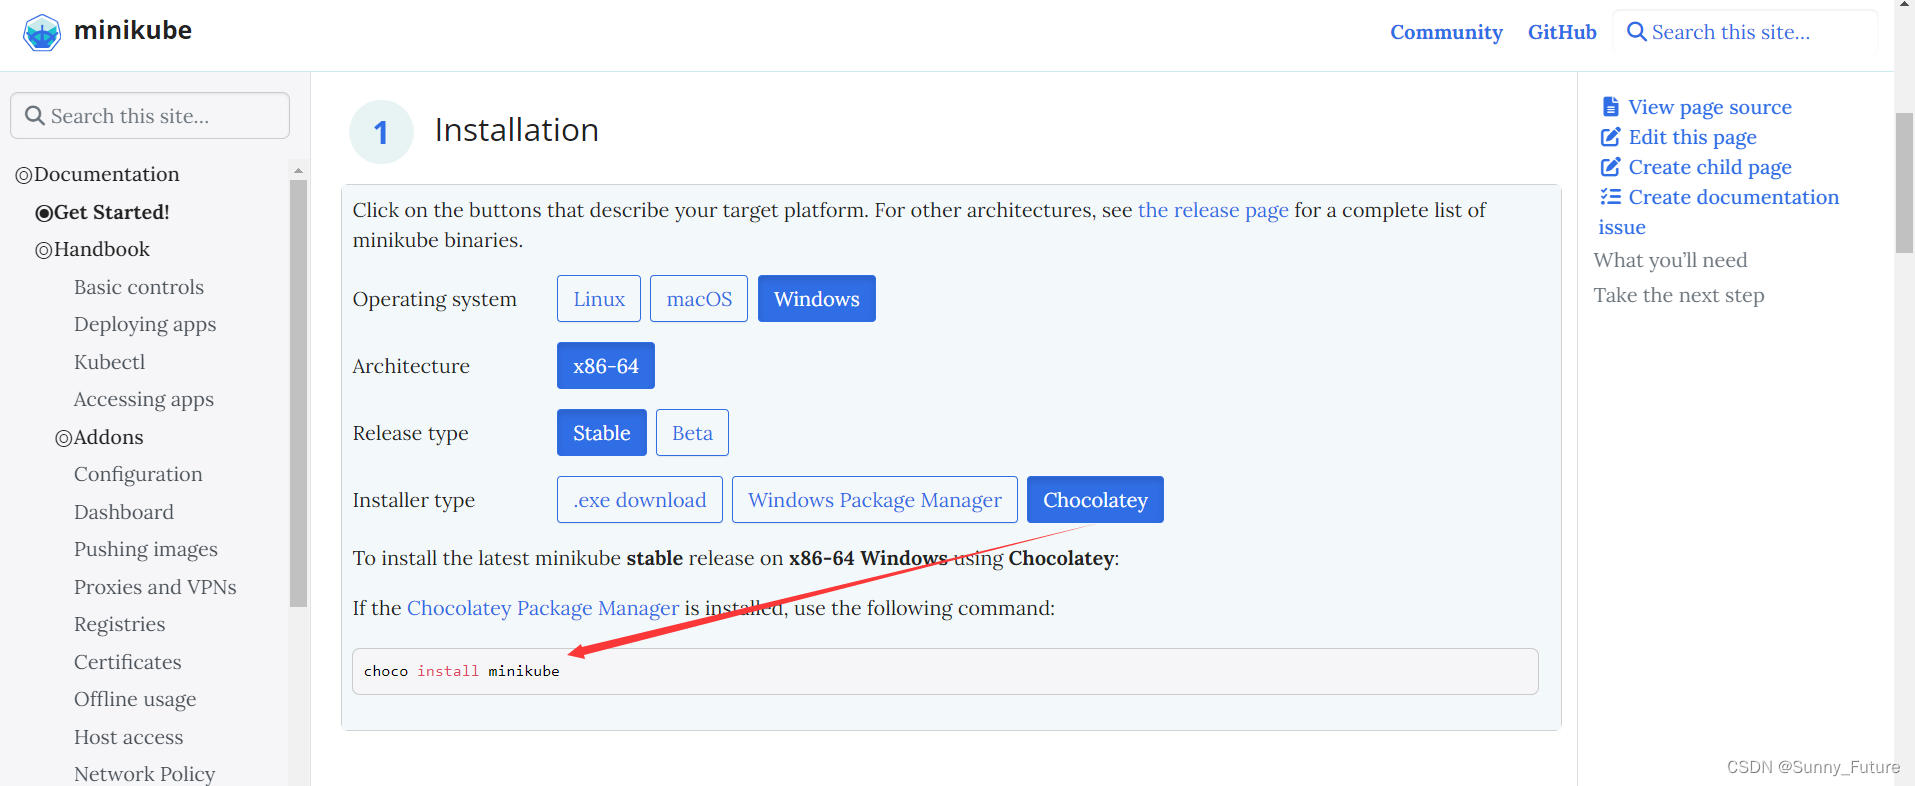Open Offline usage page
Image resolution: width=1915 pixels, height=786 pixels.
135,699
